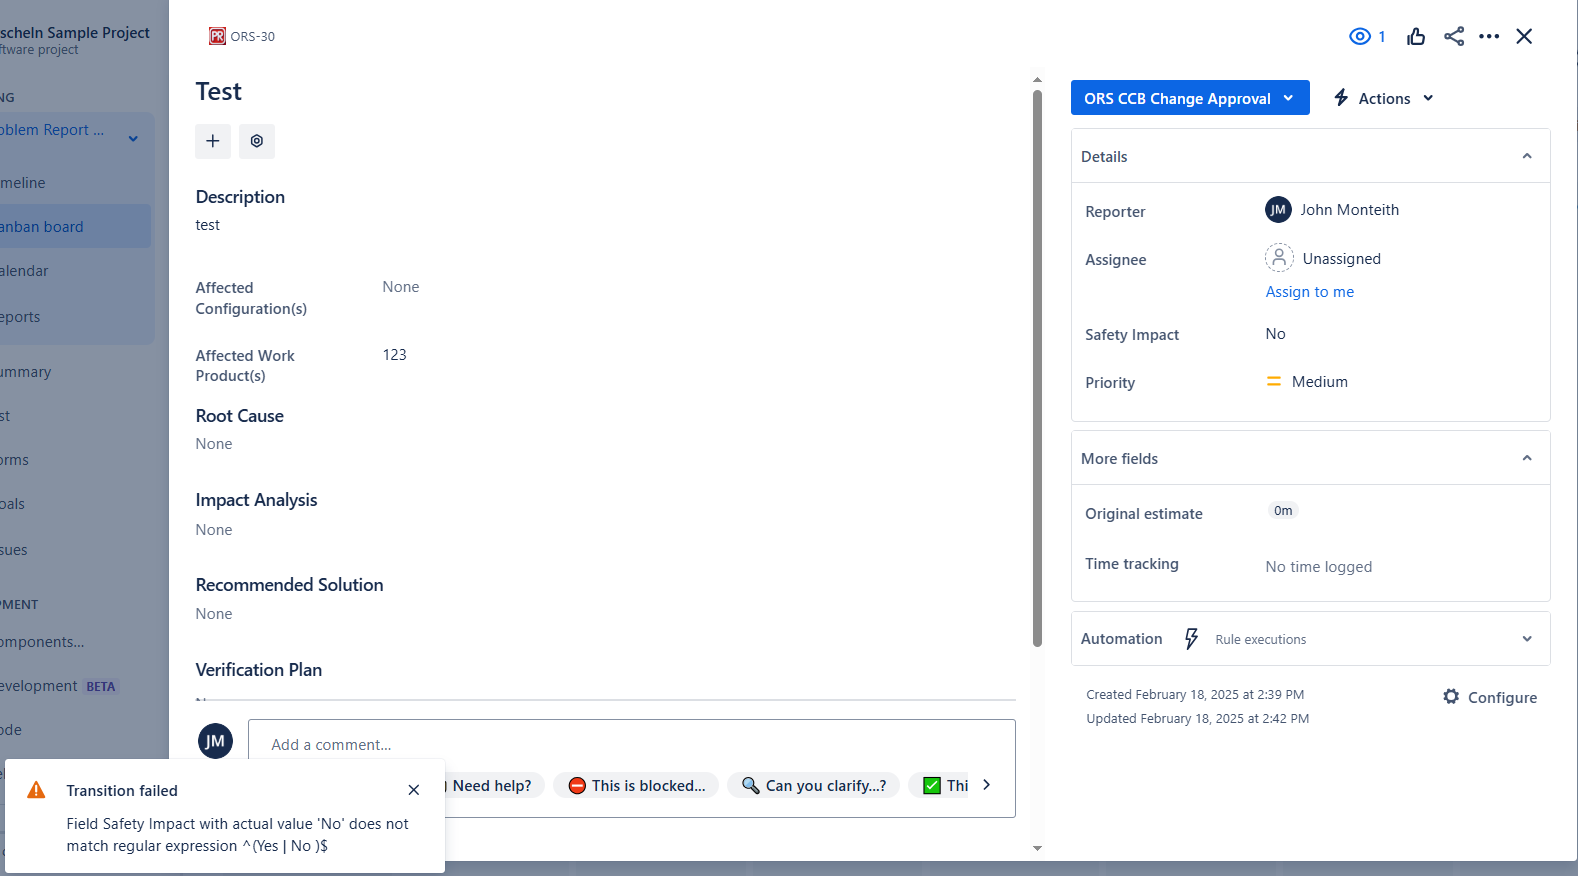The image size is (1578, 876).
Task: Click the plus add button under Test
Action: pyautogui.click(x=213, y=141)
